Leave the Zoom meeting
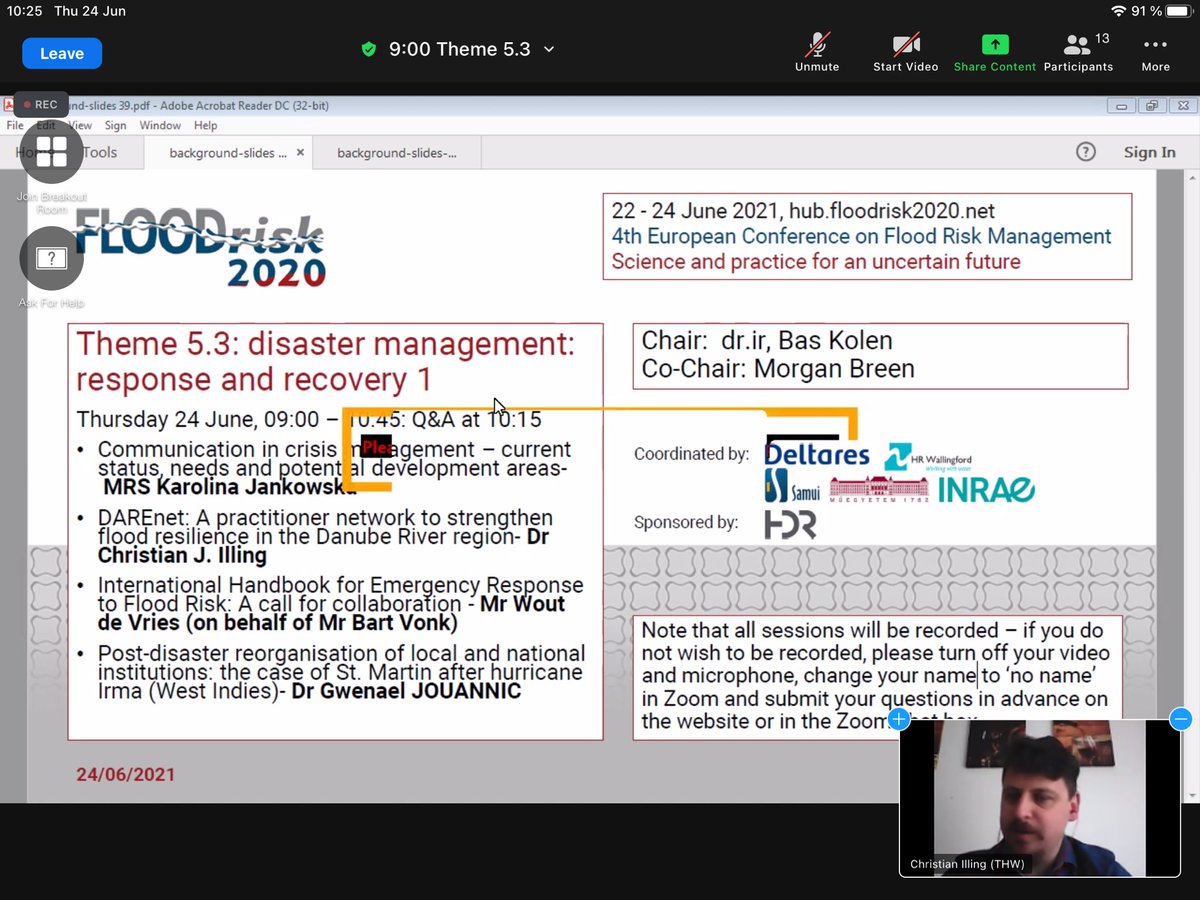 [x=61, y=52]
